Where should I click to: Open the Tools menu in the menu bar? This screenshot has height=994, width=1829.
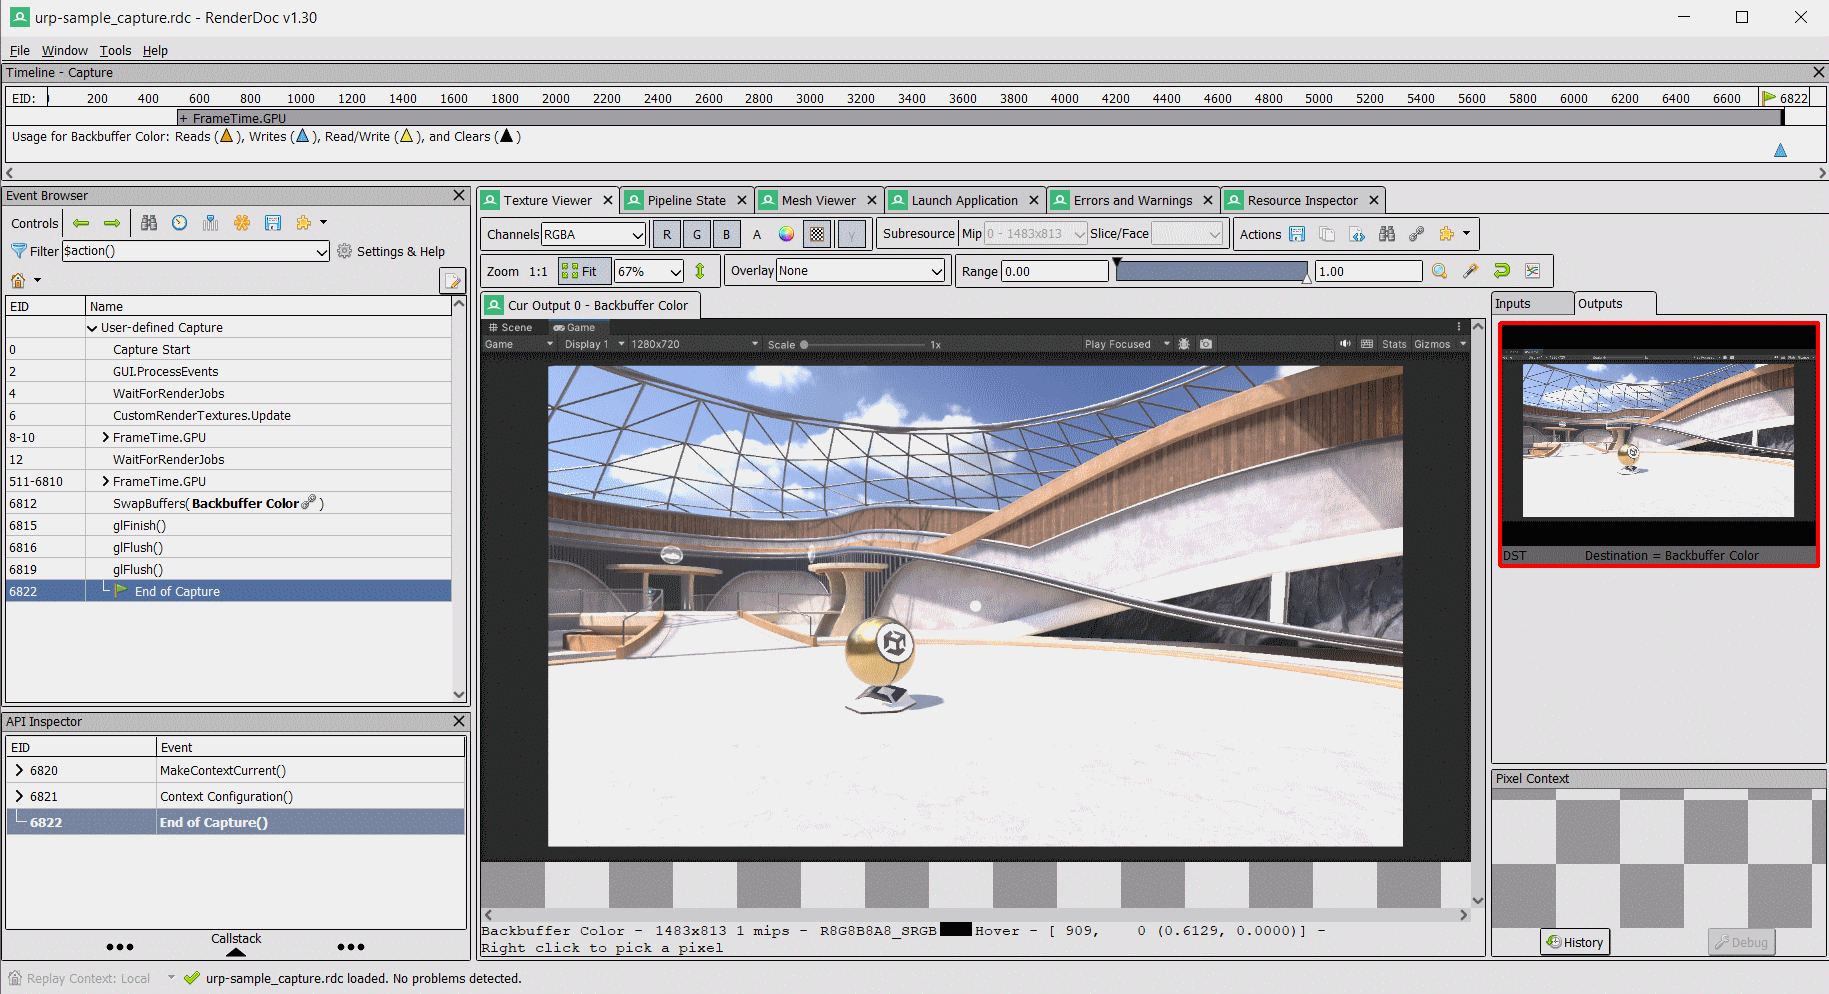click(x=115, y=50)
